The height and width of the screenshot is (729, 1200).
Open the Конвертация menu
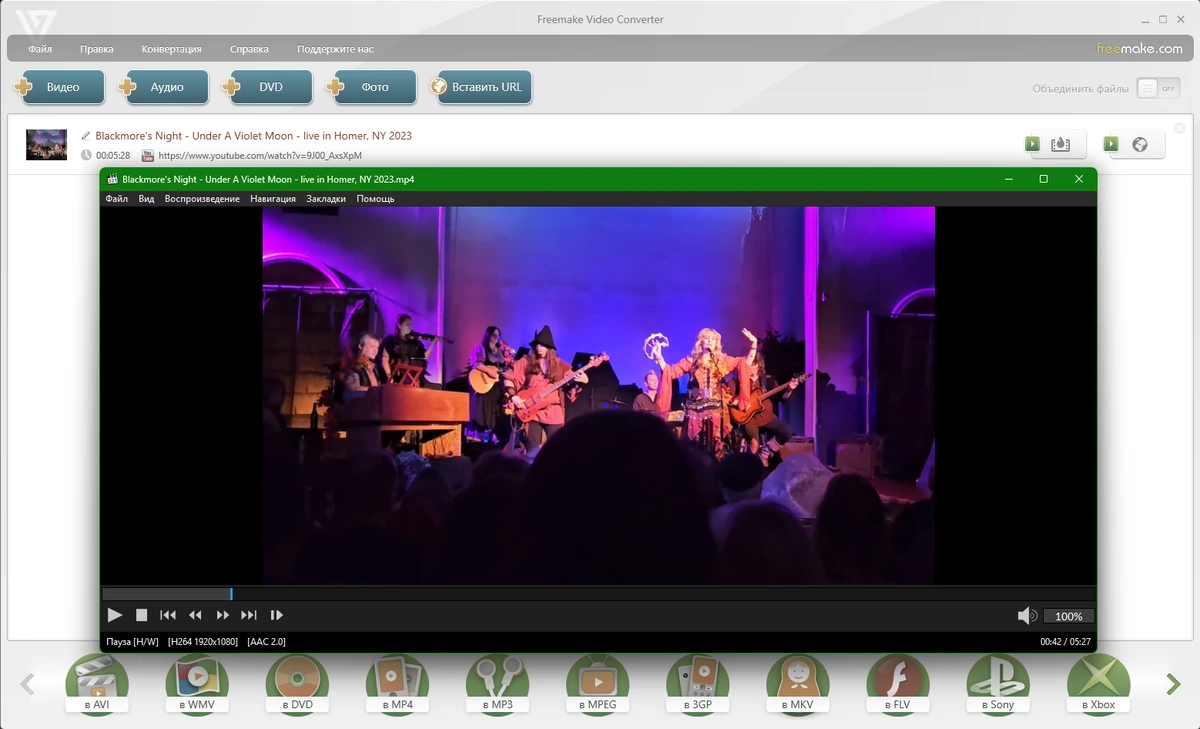click(x=172, y=48)
